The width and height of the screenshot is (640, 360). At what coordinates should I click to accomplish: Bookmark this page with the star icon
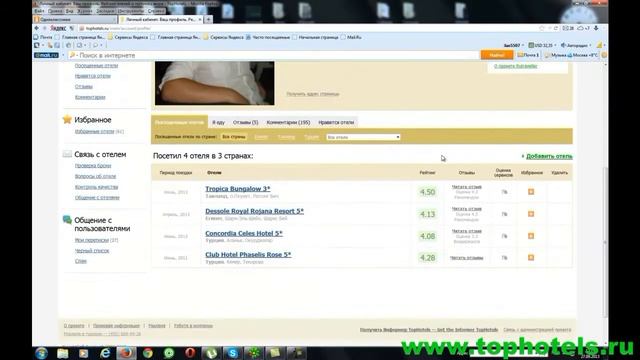[542, 28]
